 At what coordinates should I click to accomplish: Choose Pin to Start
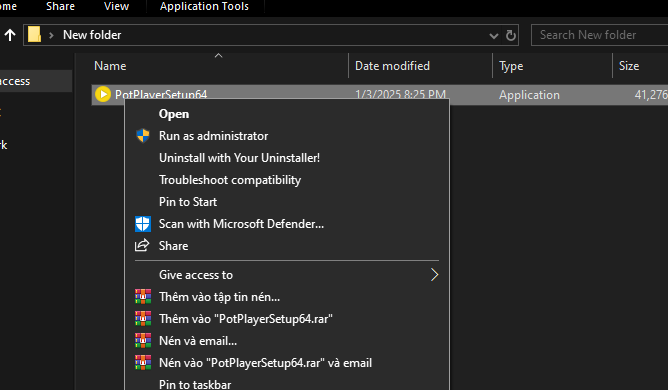pyautogui.click(x=287, y=202)
